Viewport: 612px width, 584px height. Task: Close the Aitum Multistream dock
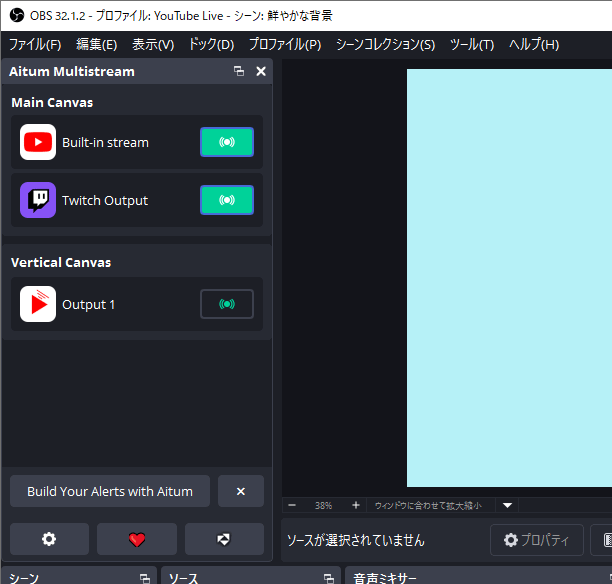pos(261,71)
